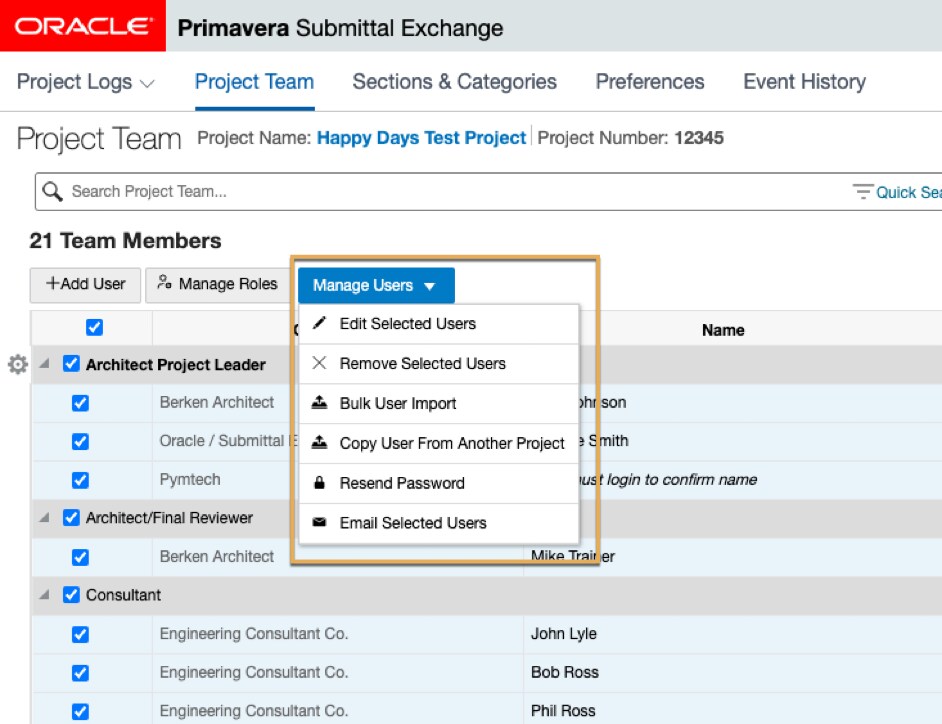Toggle the select-all checkbox in the table header

click(95, 328)
